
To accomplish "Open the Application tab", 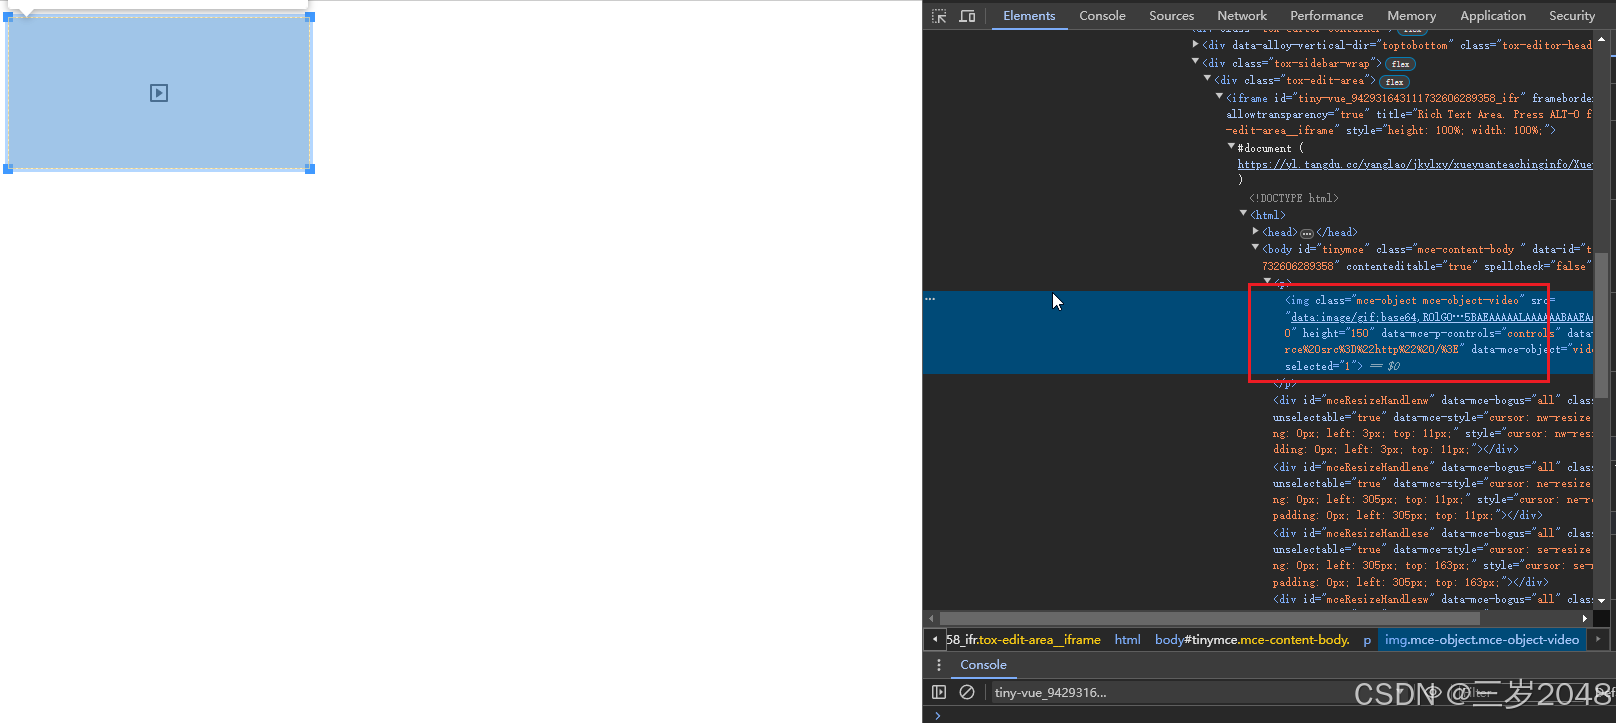I will (x=1492, y=16).
